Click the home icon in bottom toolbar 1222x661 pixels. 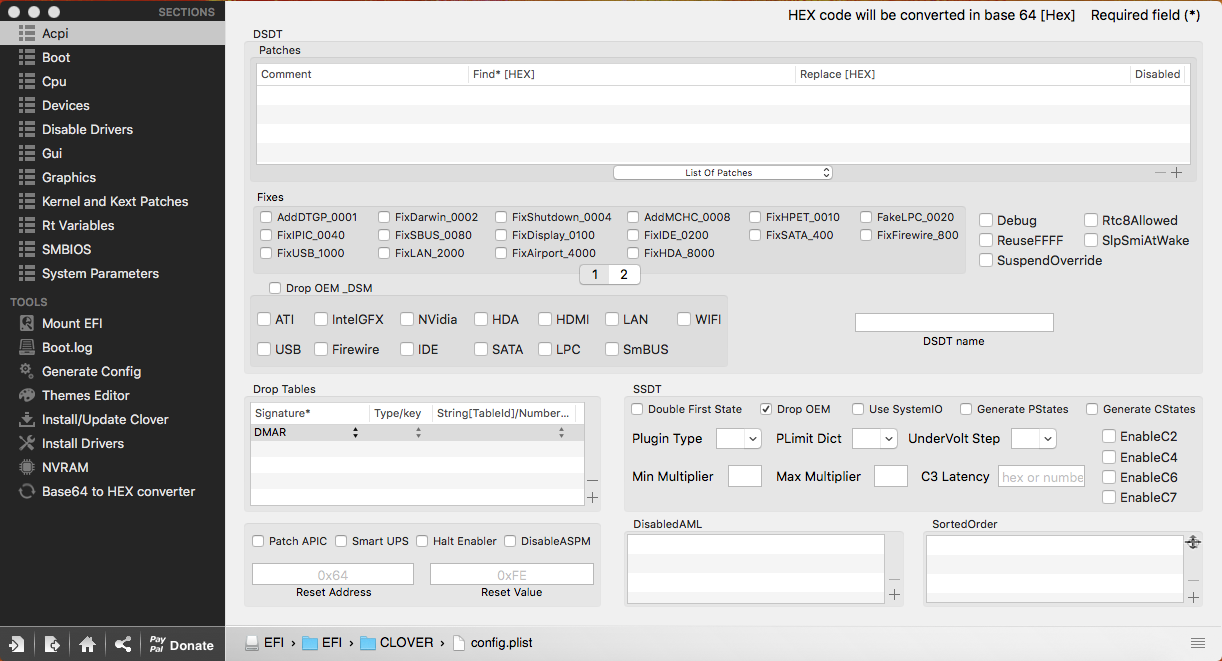[x=87, y=645]
